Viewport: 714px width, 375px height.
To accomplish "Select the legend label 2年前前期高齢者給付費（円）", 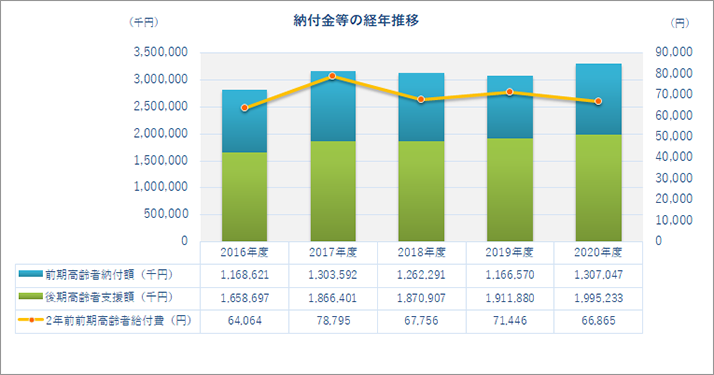I will (x=118, y=320).
